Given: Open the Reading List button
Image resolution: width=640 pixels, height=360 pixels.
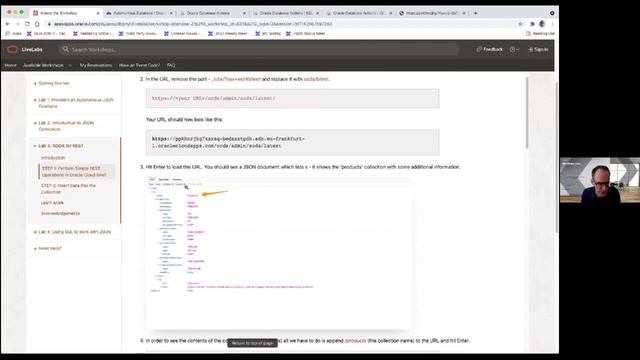Looking at the screenshot, I should 540,33.
